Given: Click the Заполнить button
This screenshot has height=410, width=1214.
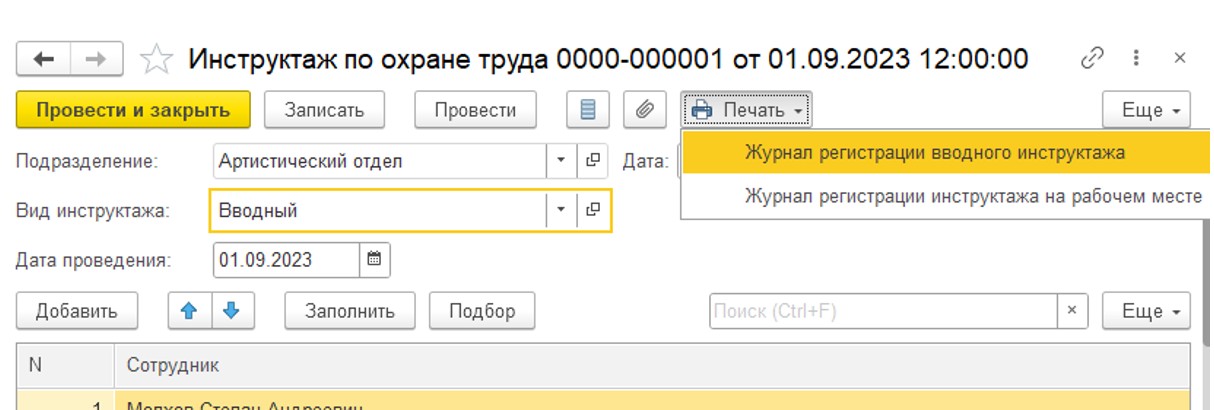Looking at the screenshot, I should click(x=349, y=311).
